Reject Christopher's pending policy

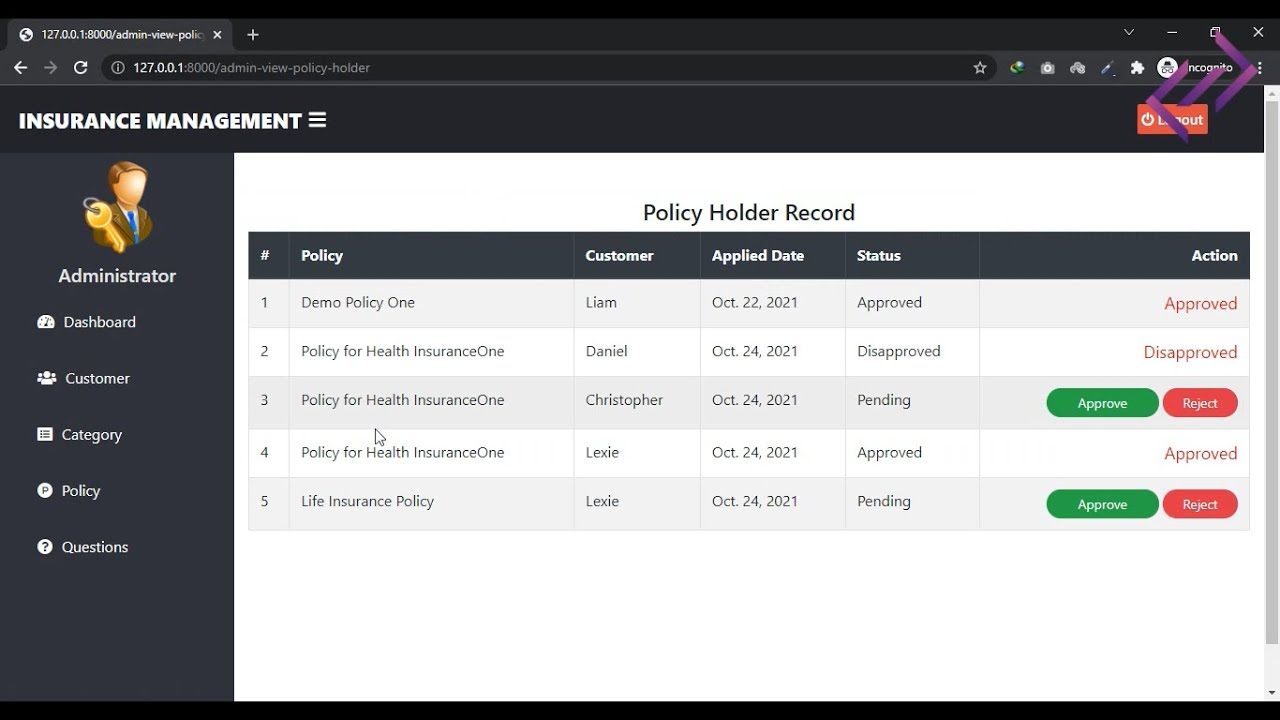pyautogui.click(x=1200, y=403)
